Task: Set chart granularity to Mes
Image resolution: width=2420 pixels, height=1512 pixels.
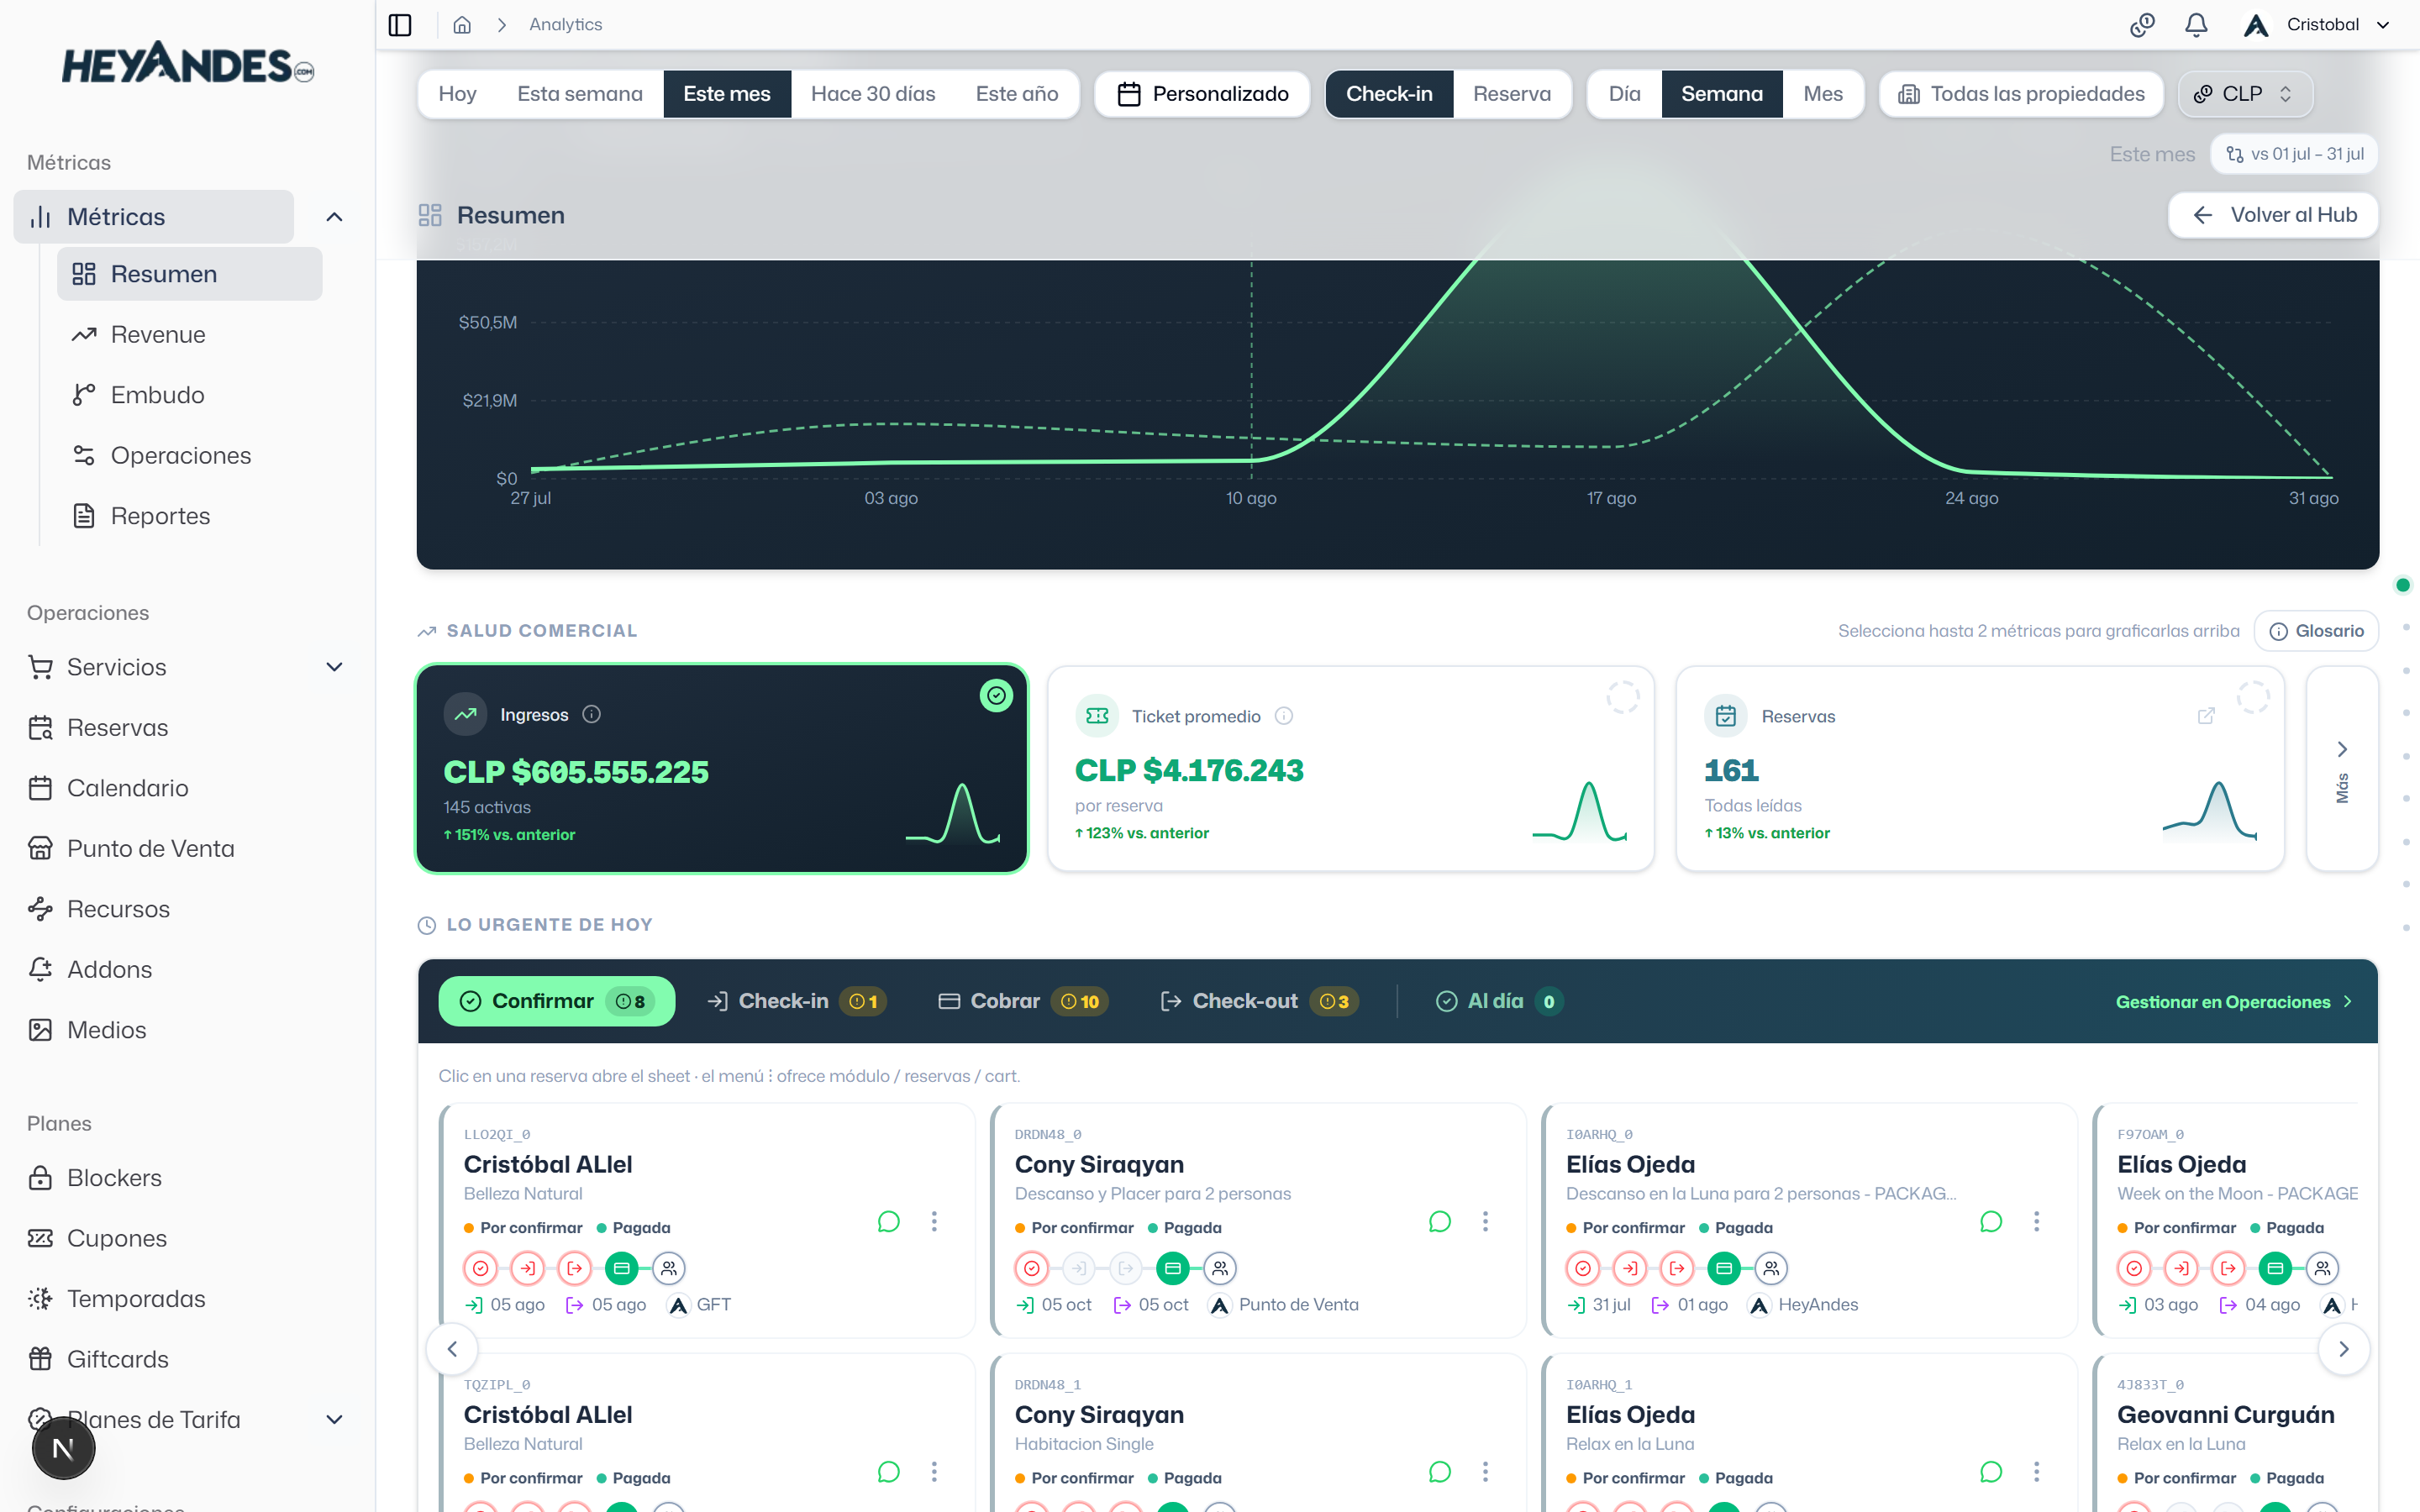Action: point(1823,93)
